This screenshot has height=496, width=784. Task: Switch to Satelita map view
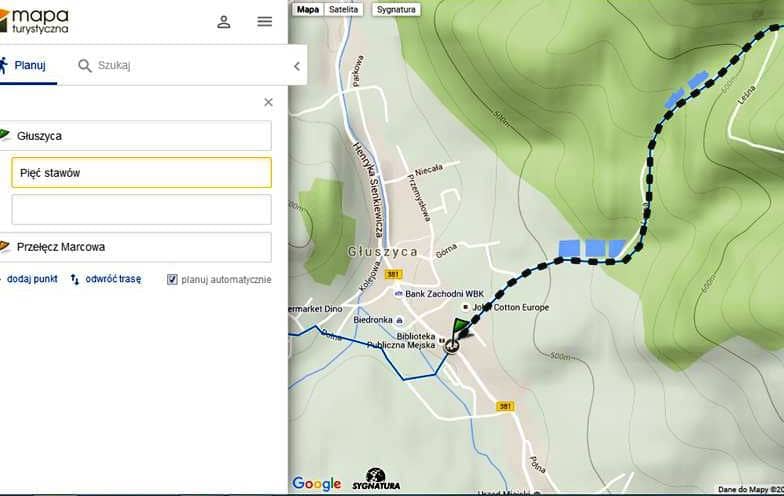pos(343,9)
